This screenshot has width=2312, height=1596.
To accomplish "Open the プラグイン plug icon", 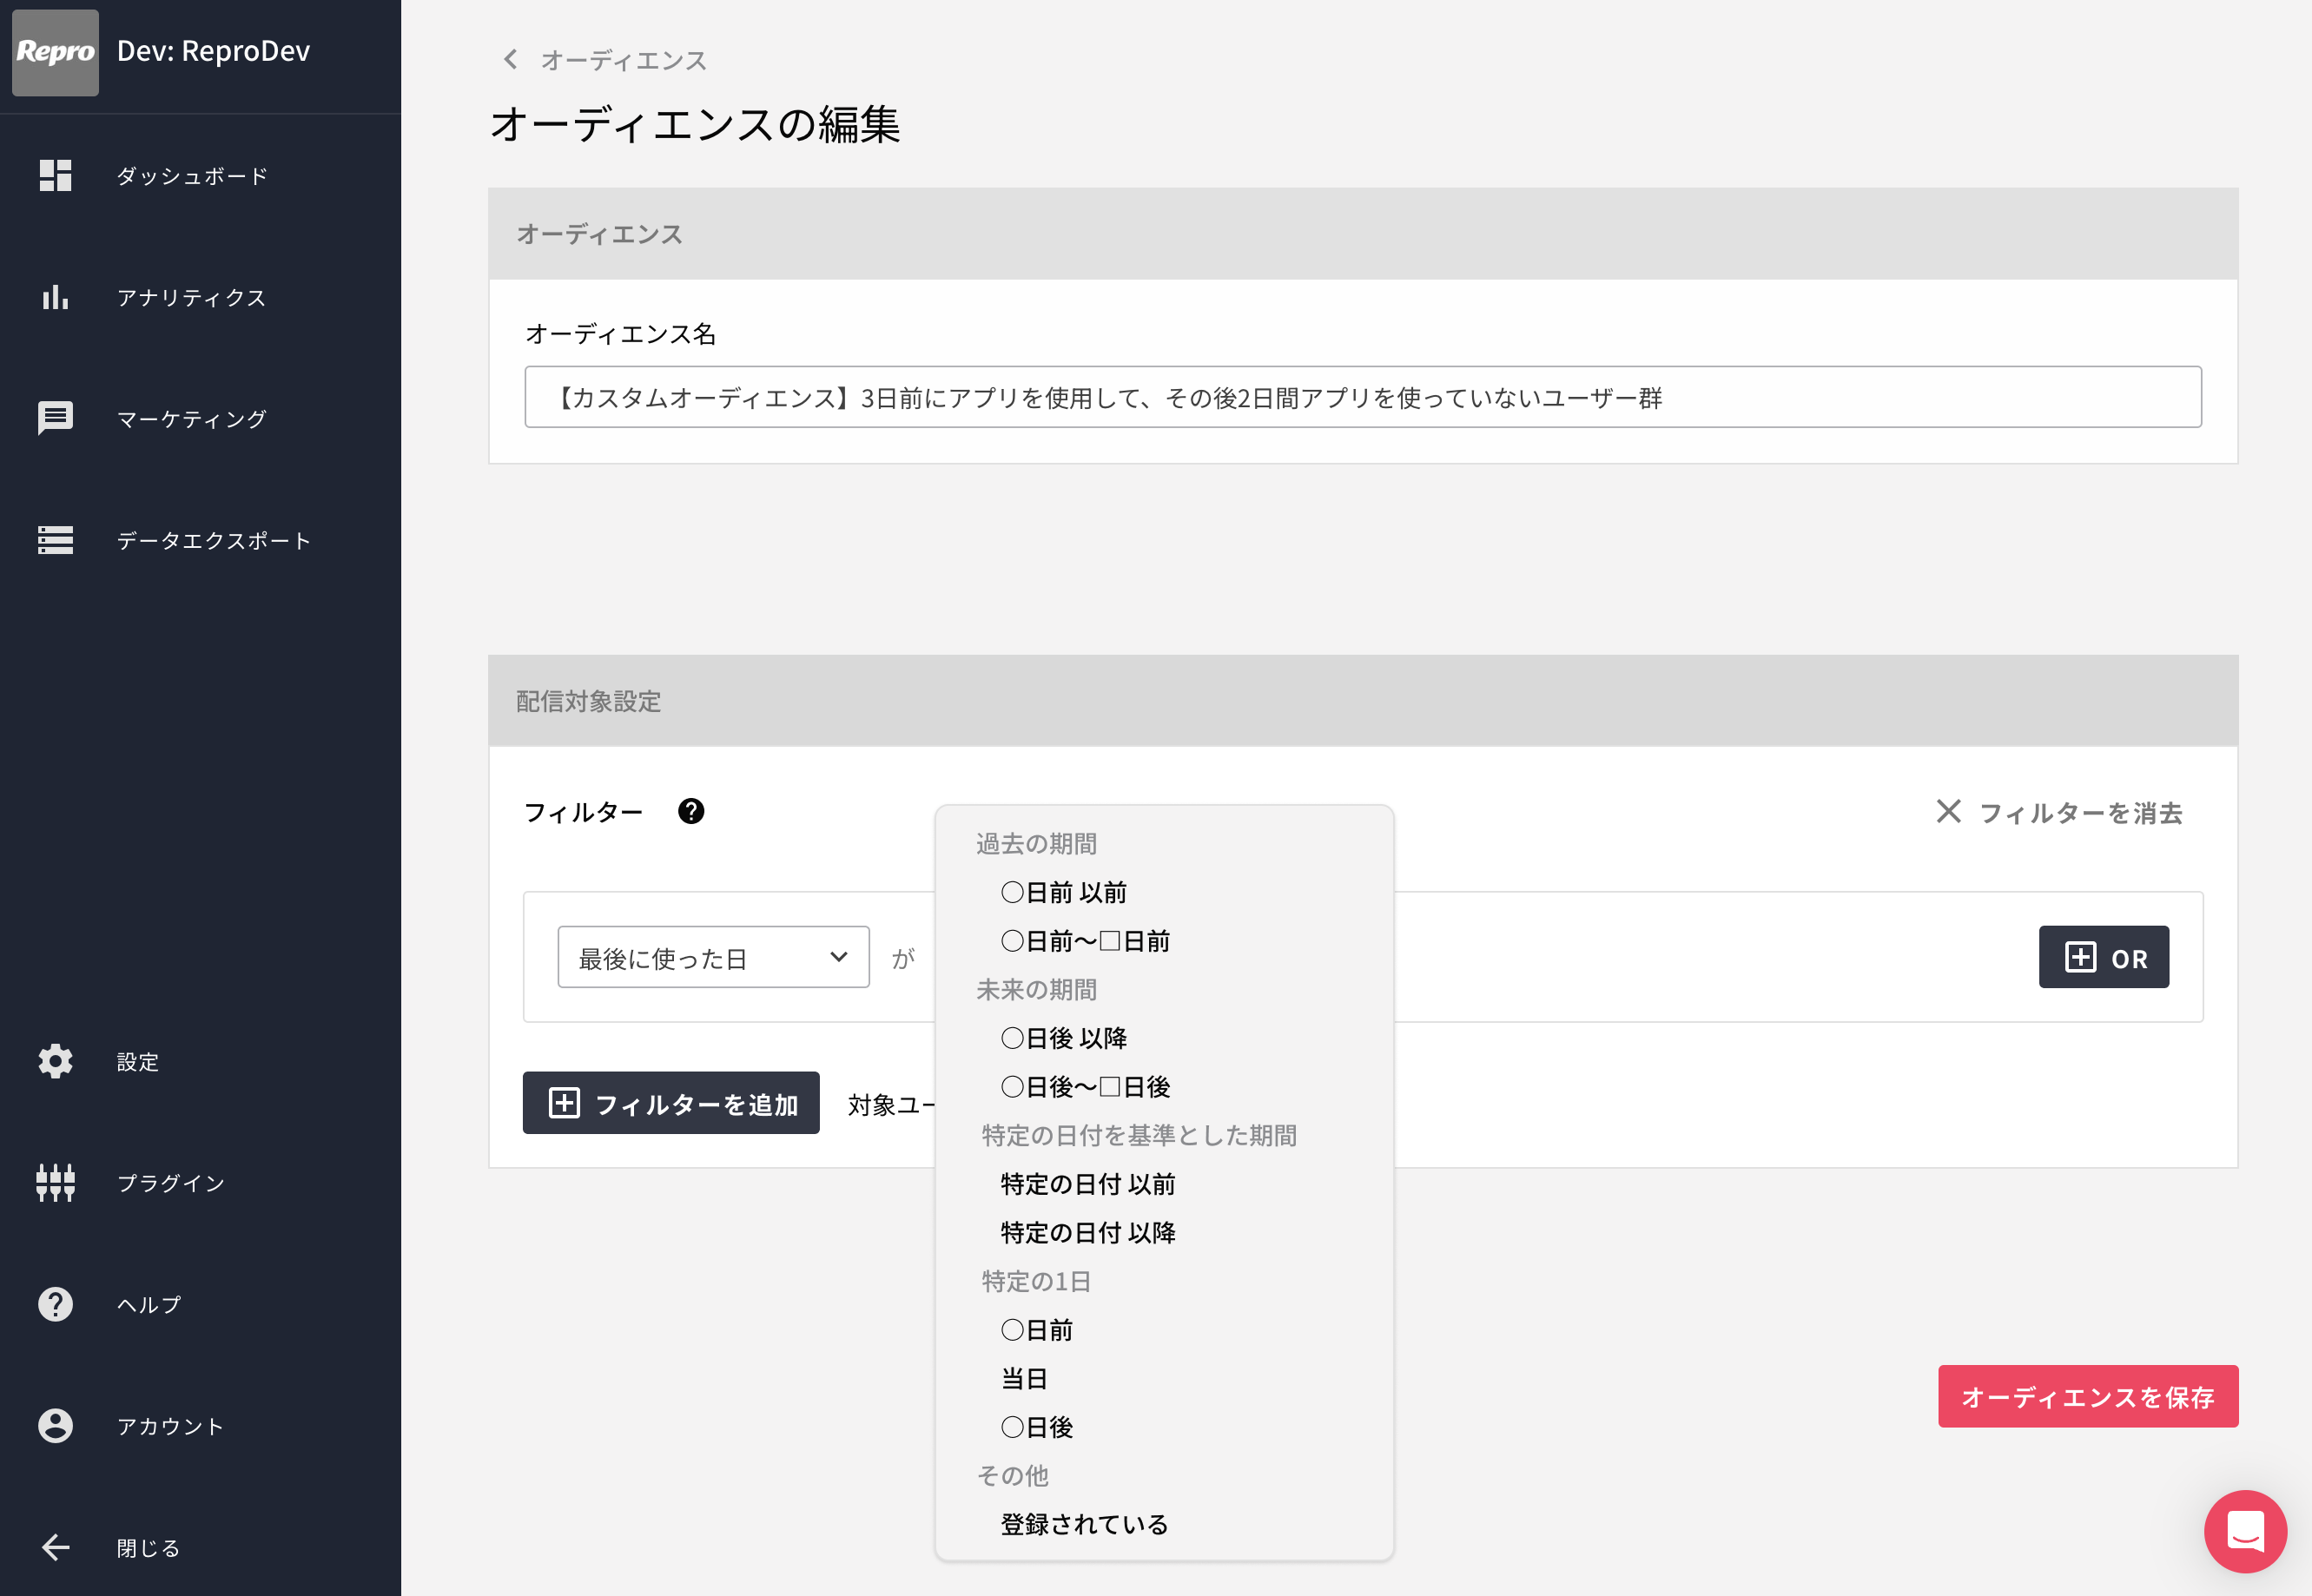I will point(55,1183).
